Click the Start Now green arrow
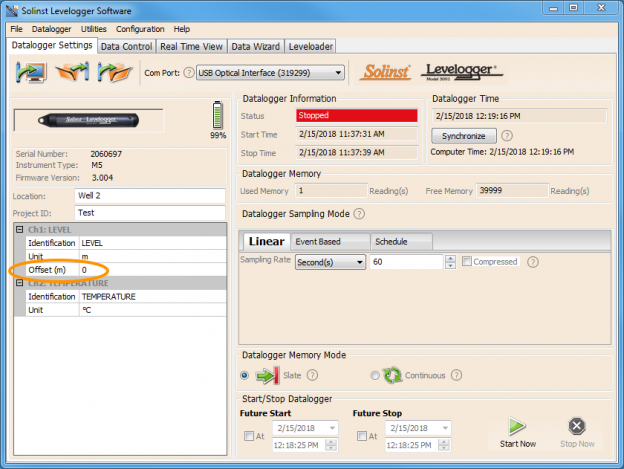Screen dimensions: 624x469 click(x=517, y=426)
